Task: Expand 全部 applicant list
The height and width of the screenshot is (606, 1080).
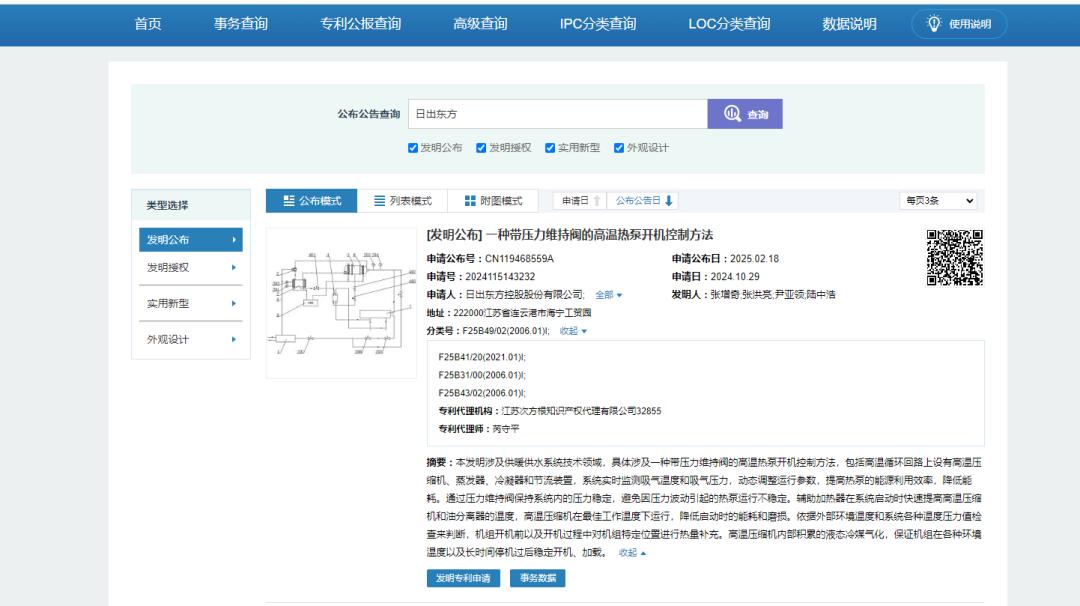Action: [609, 295]
